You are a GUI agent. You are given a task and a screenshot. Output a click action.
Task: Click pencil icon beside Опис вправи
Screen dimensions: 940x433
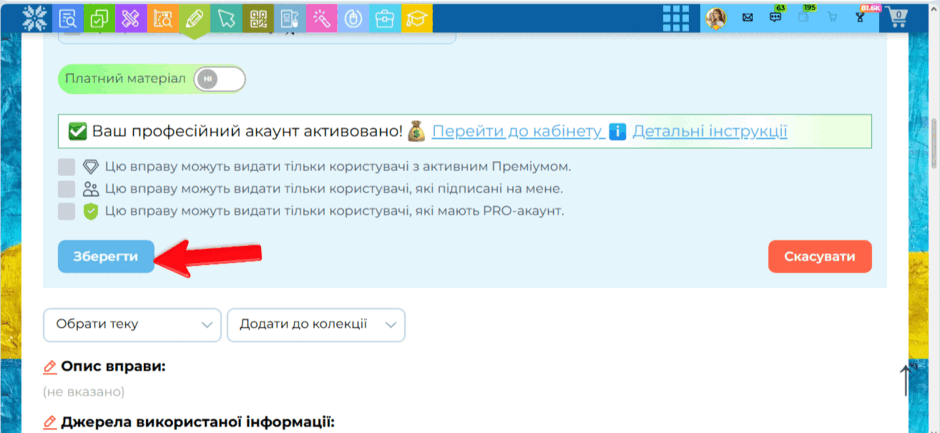[50, 367]
